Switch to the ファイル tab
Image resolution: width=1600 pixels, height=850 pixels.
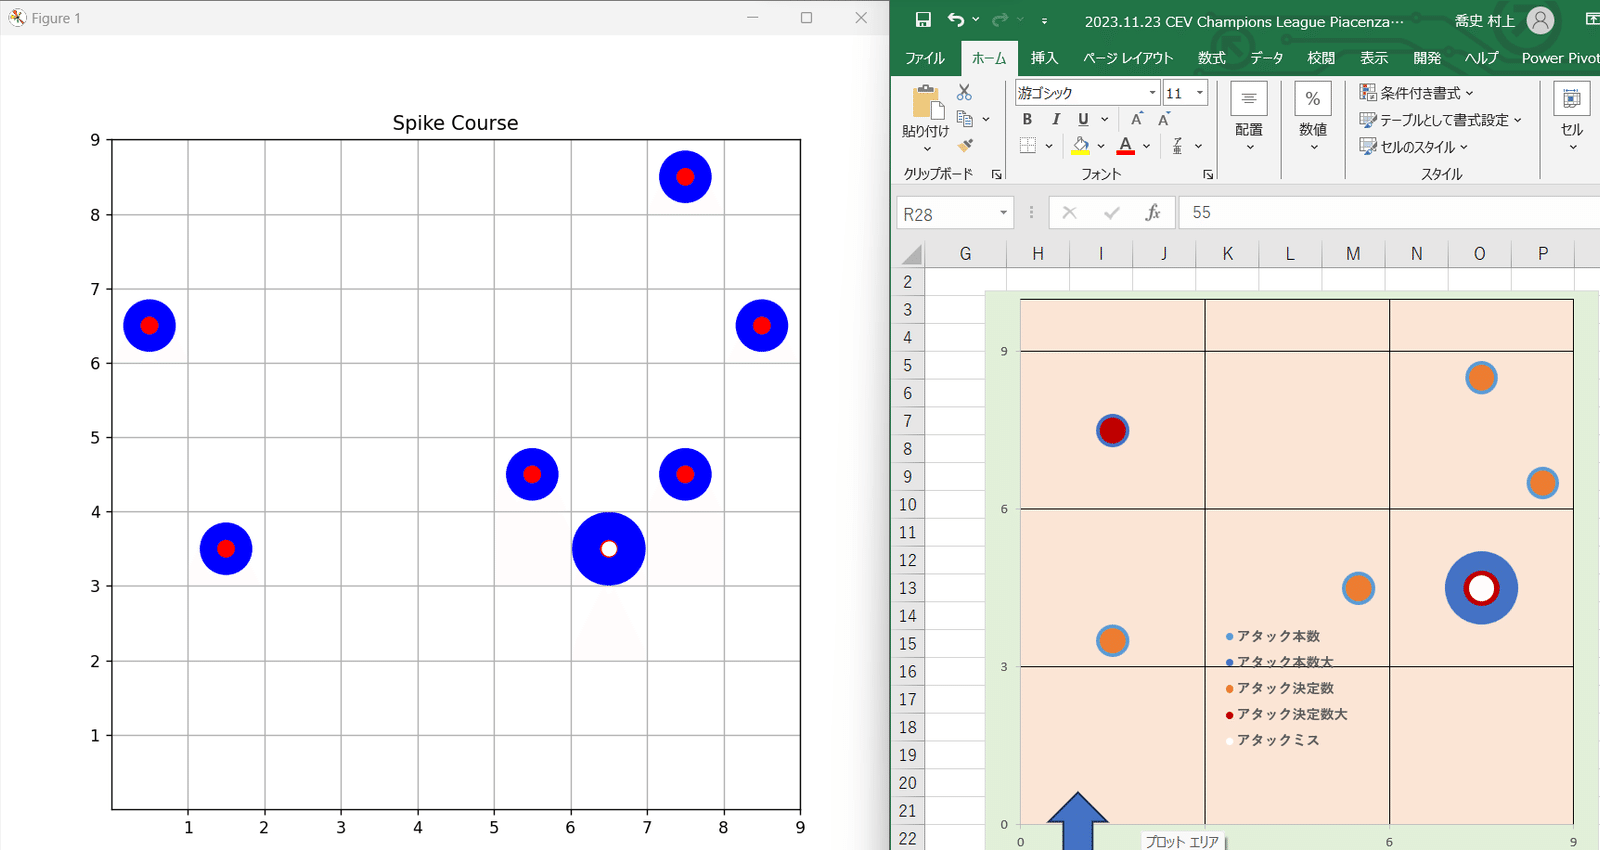925,58
